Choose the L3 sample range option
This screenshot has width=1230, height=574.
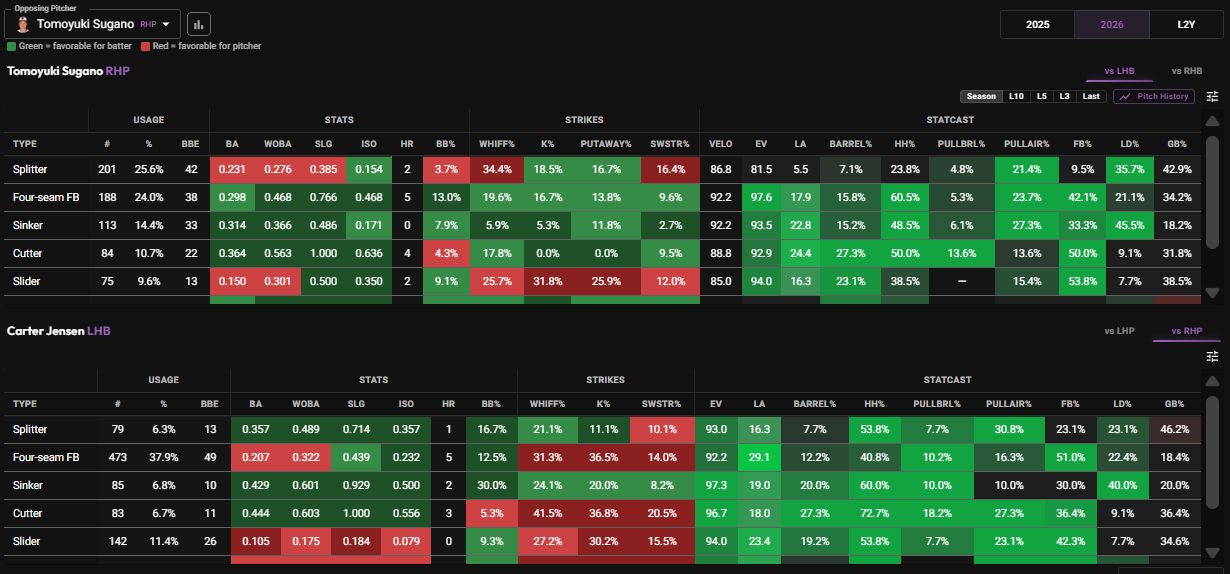pos(1065,96)
